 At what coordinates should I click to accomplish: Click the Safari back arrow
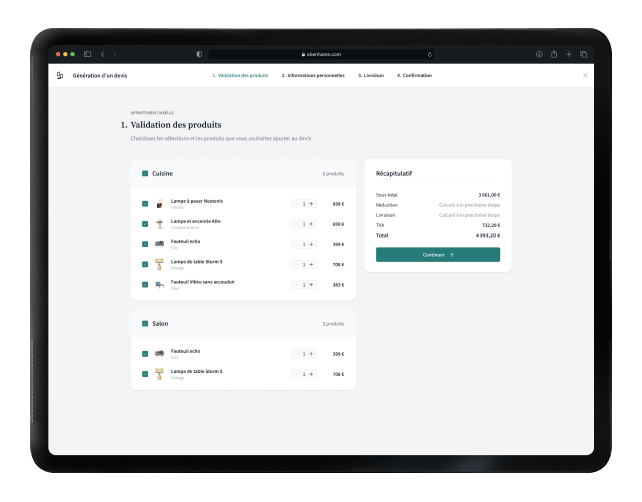click(x=102, y=54)
